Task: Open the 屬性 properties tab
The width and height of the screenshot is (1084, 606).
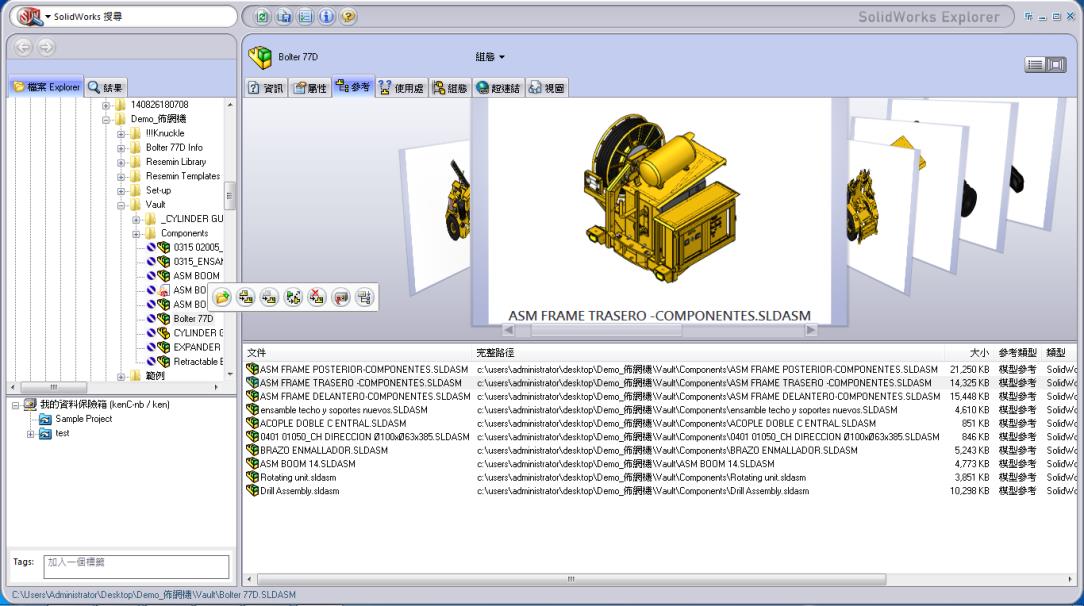Action: (310, 88)
